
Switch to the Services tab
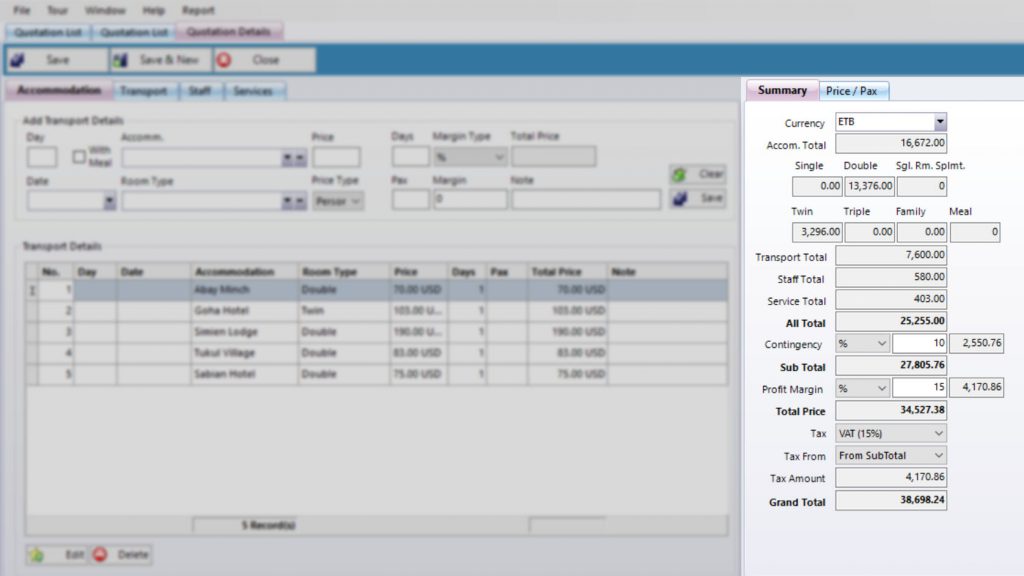[x=253, y=91]
